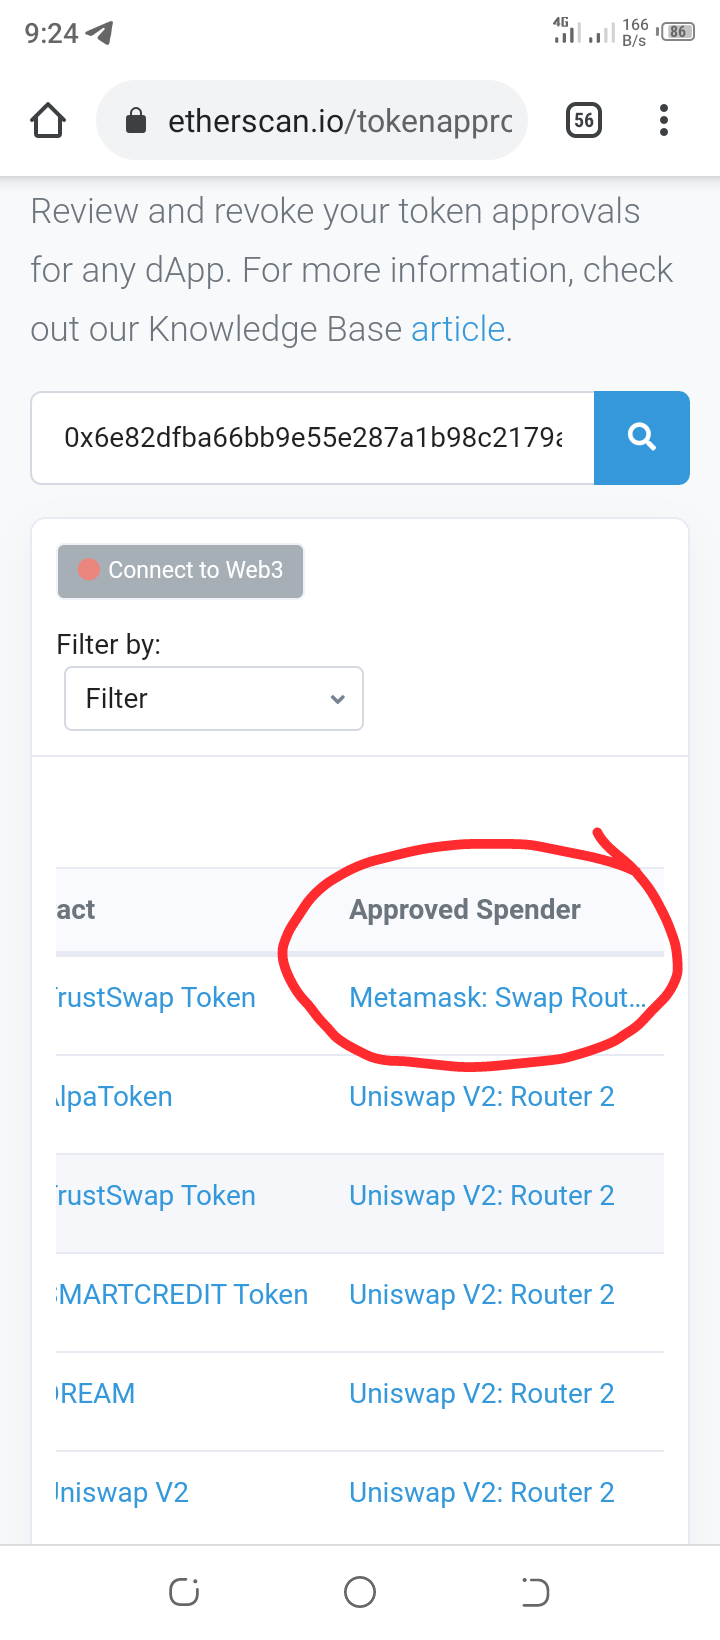This screenshot has width=720, height=1640.
Task: Tap the padlock icon in address bar
Action: (136, 121)
